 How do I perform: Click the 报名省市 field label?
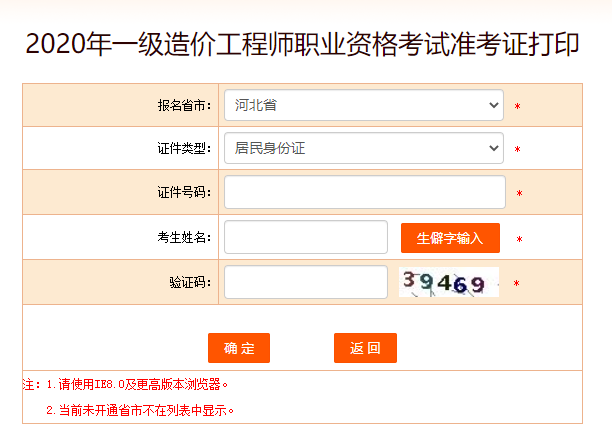[184, 105]
